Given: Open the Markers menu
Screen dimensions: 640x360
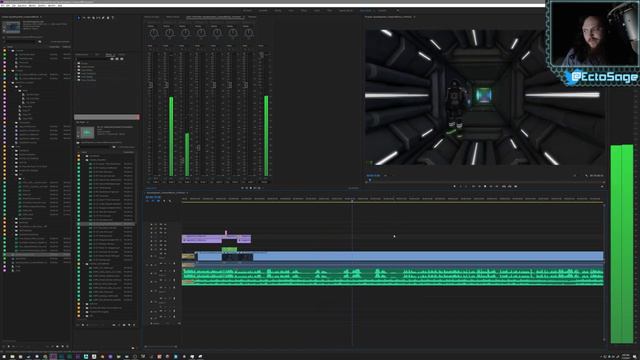Looking at the screenshot, I should [x=33, y=6].
